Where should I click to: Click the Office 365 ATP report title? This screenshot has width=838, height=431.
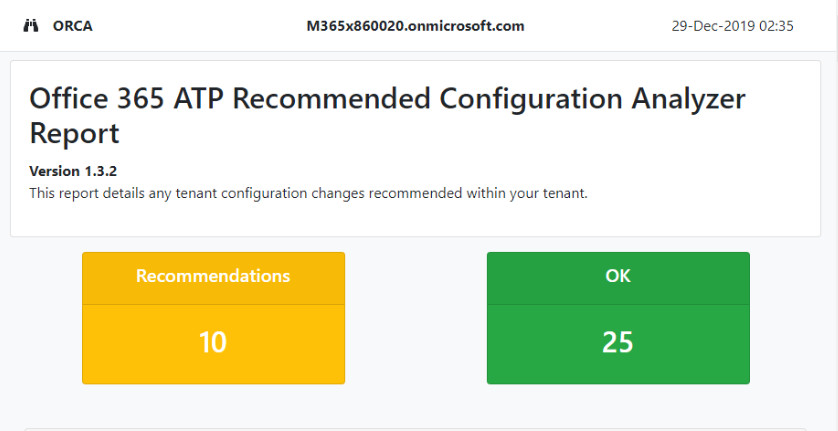point(387,116)
